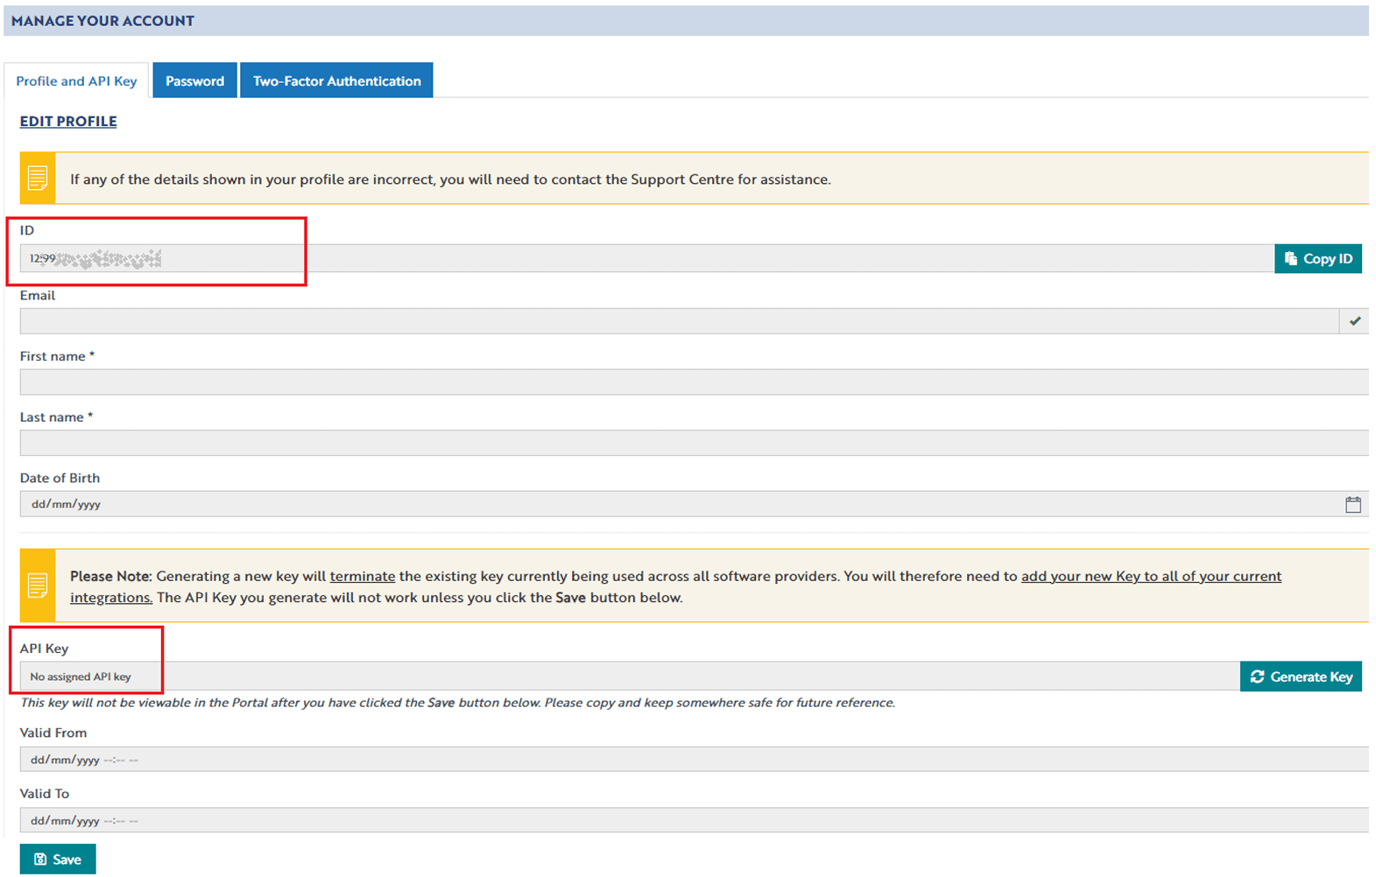This screenshot has height=877, width=1376.
Task: Open the EDIT PROFILE link
Action: click(68, 121)
